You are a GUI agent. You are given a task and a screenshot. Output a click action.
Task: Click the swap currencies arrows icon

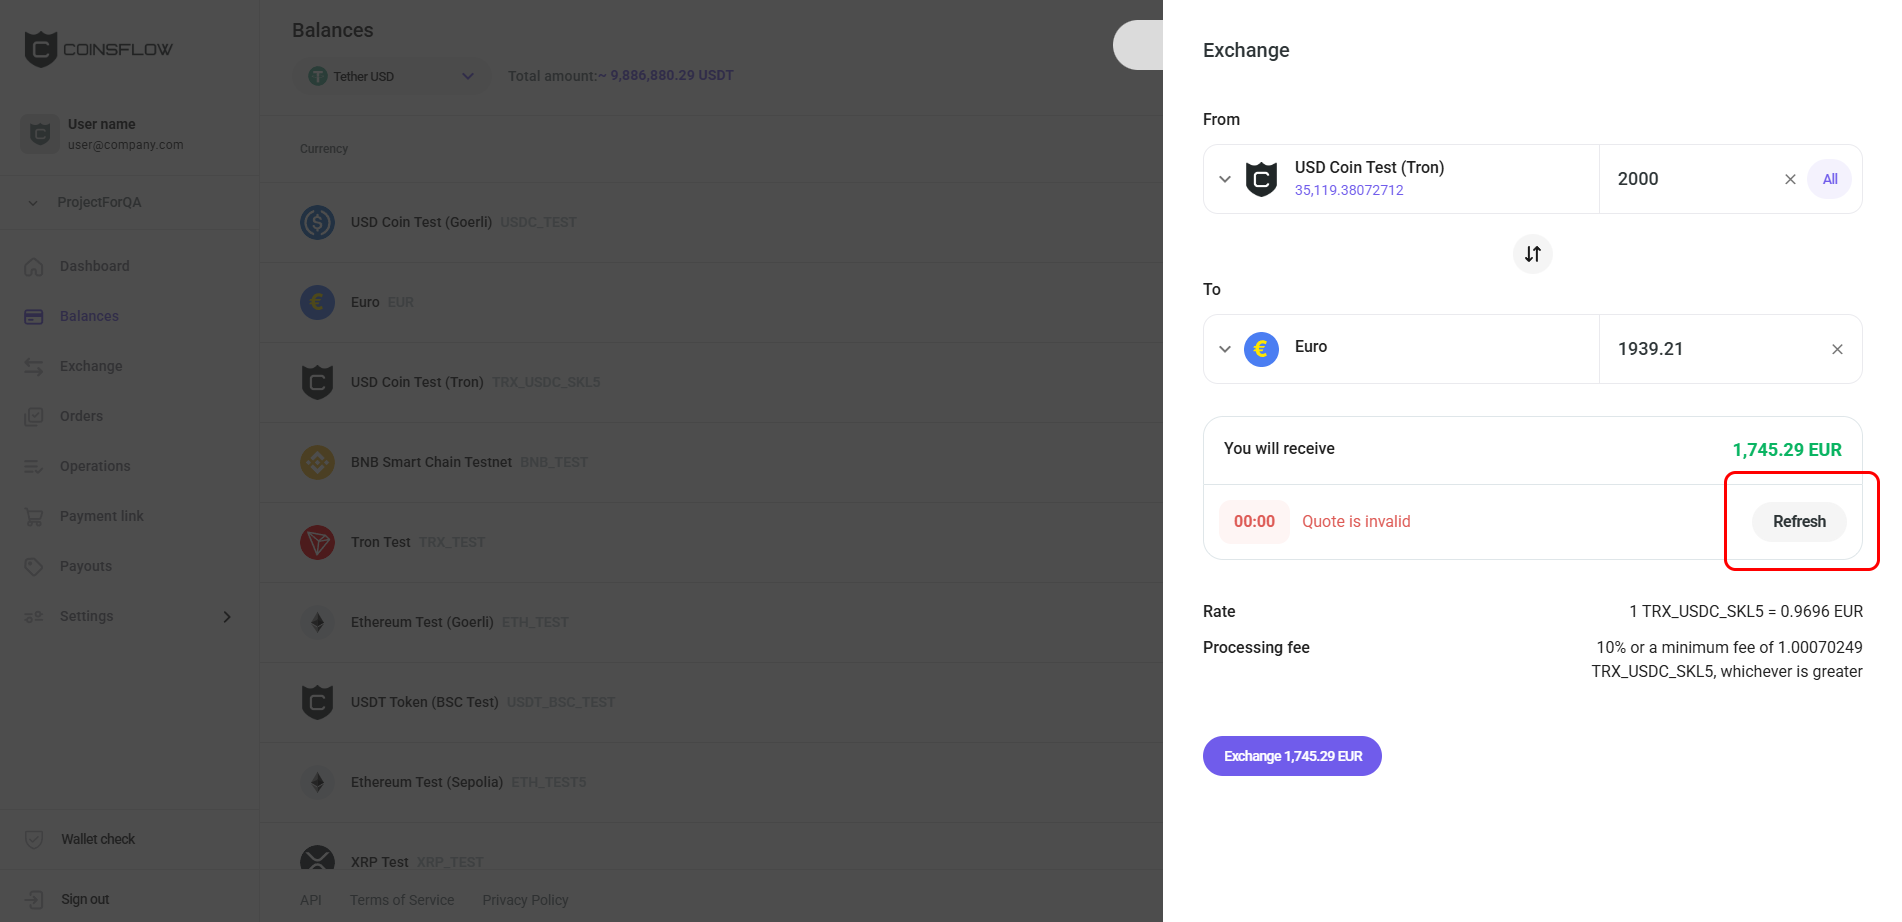[1532, 254]
